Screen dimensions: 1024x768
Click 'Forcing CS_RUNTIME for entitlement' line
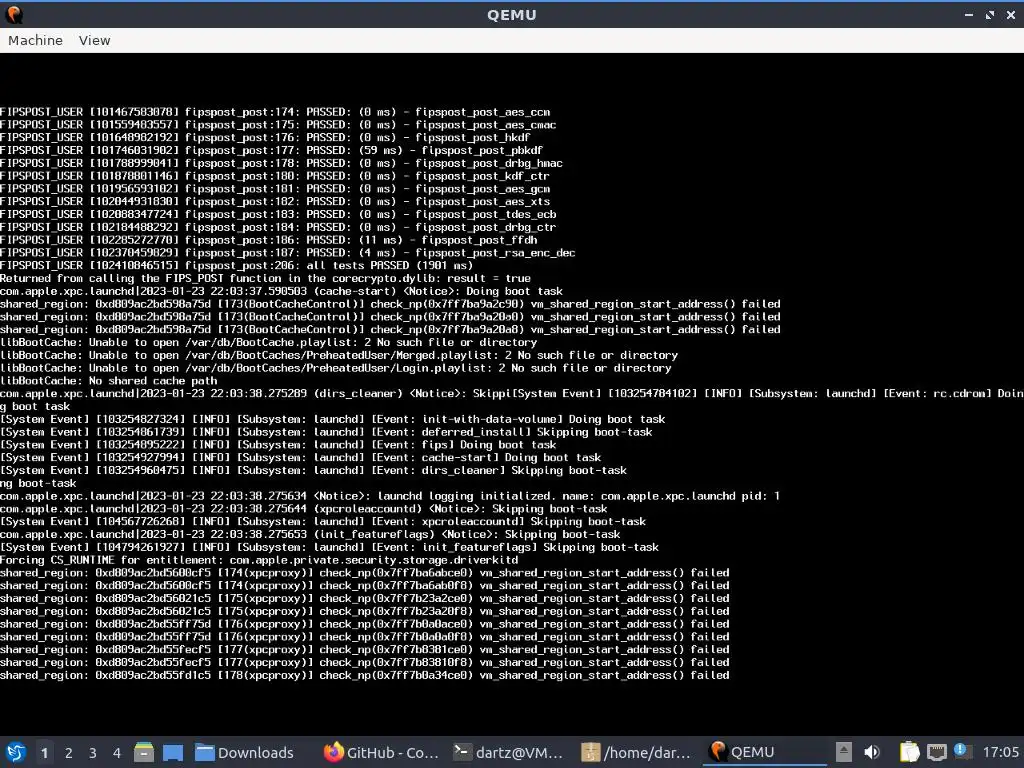[x=259, y=560]
